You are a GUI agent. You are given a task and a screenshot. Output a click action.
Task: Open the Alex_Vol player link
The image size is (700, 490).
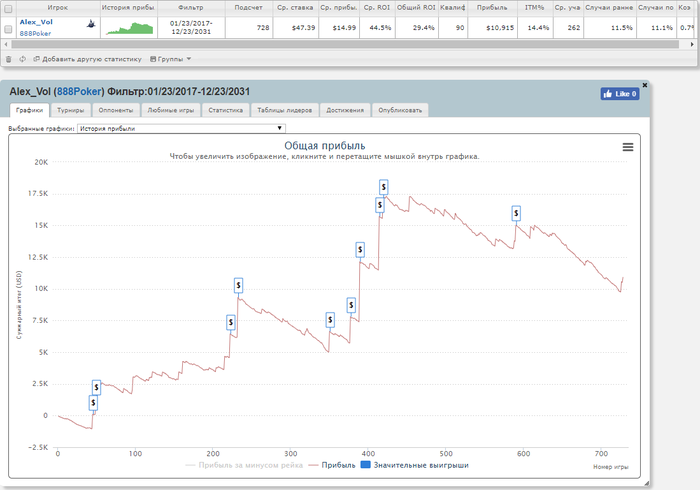pyautogui.click(x=36, y=22)
